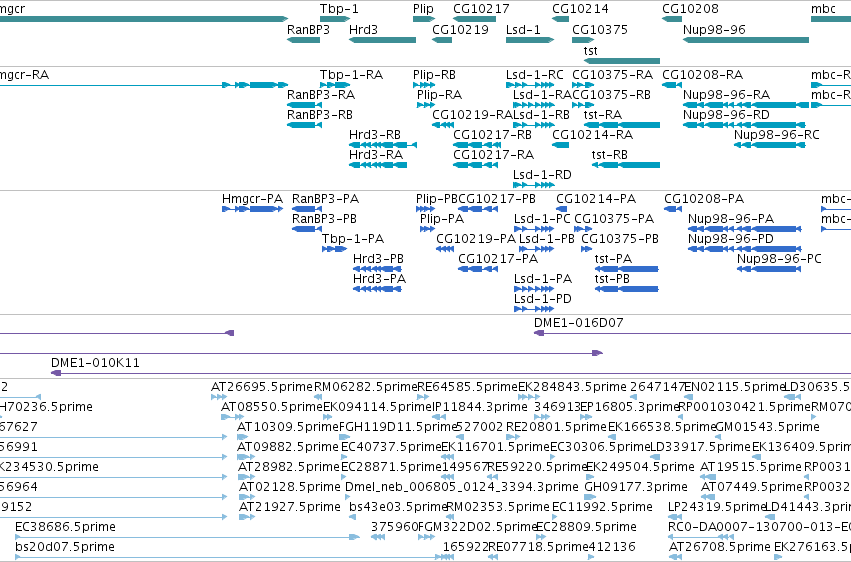Viewport: 851px width, 562px height.
Task: Select the CG10217 gene bar
Action: 474,20
